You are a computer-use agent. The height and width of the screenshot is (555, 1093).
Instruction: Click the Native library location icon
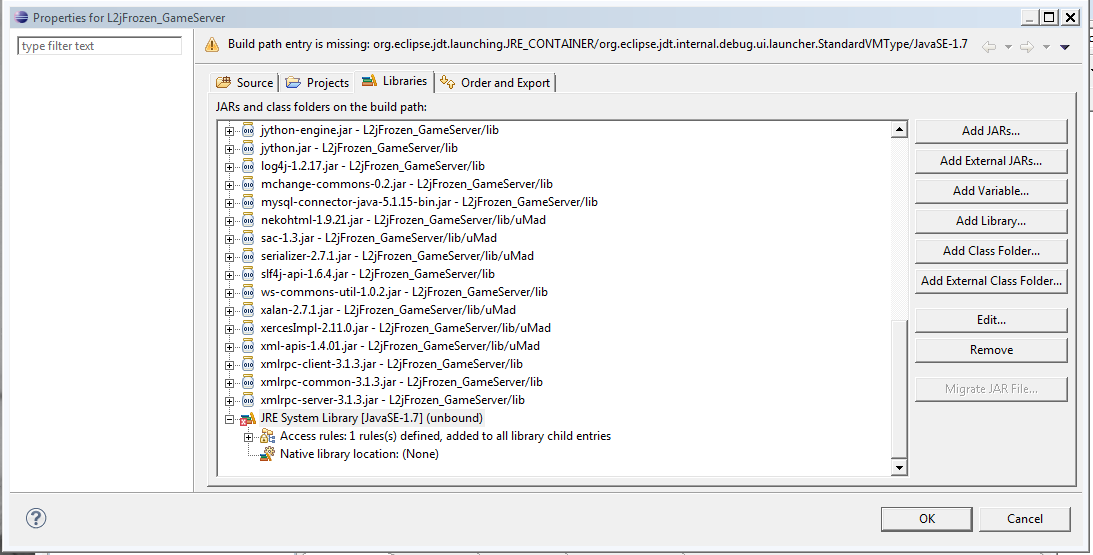(267, 454)
